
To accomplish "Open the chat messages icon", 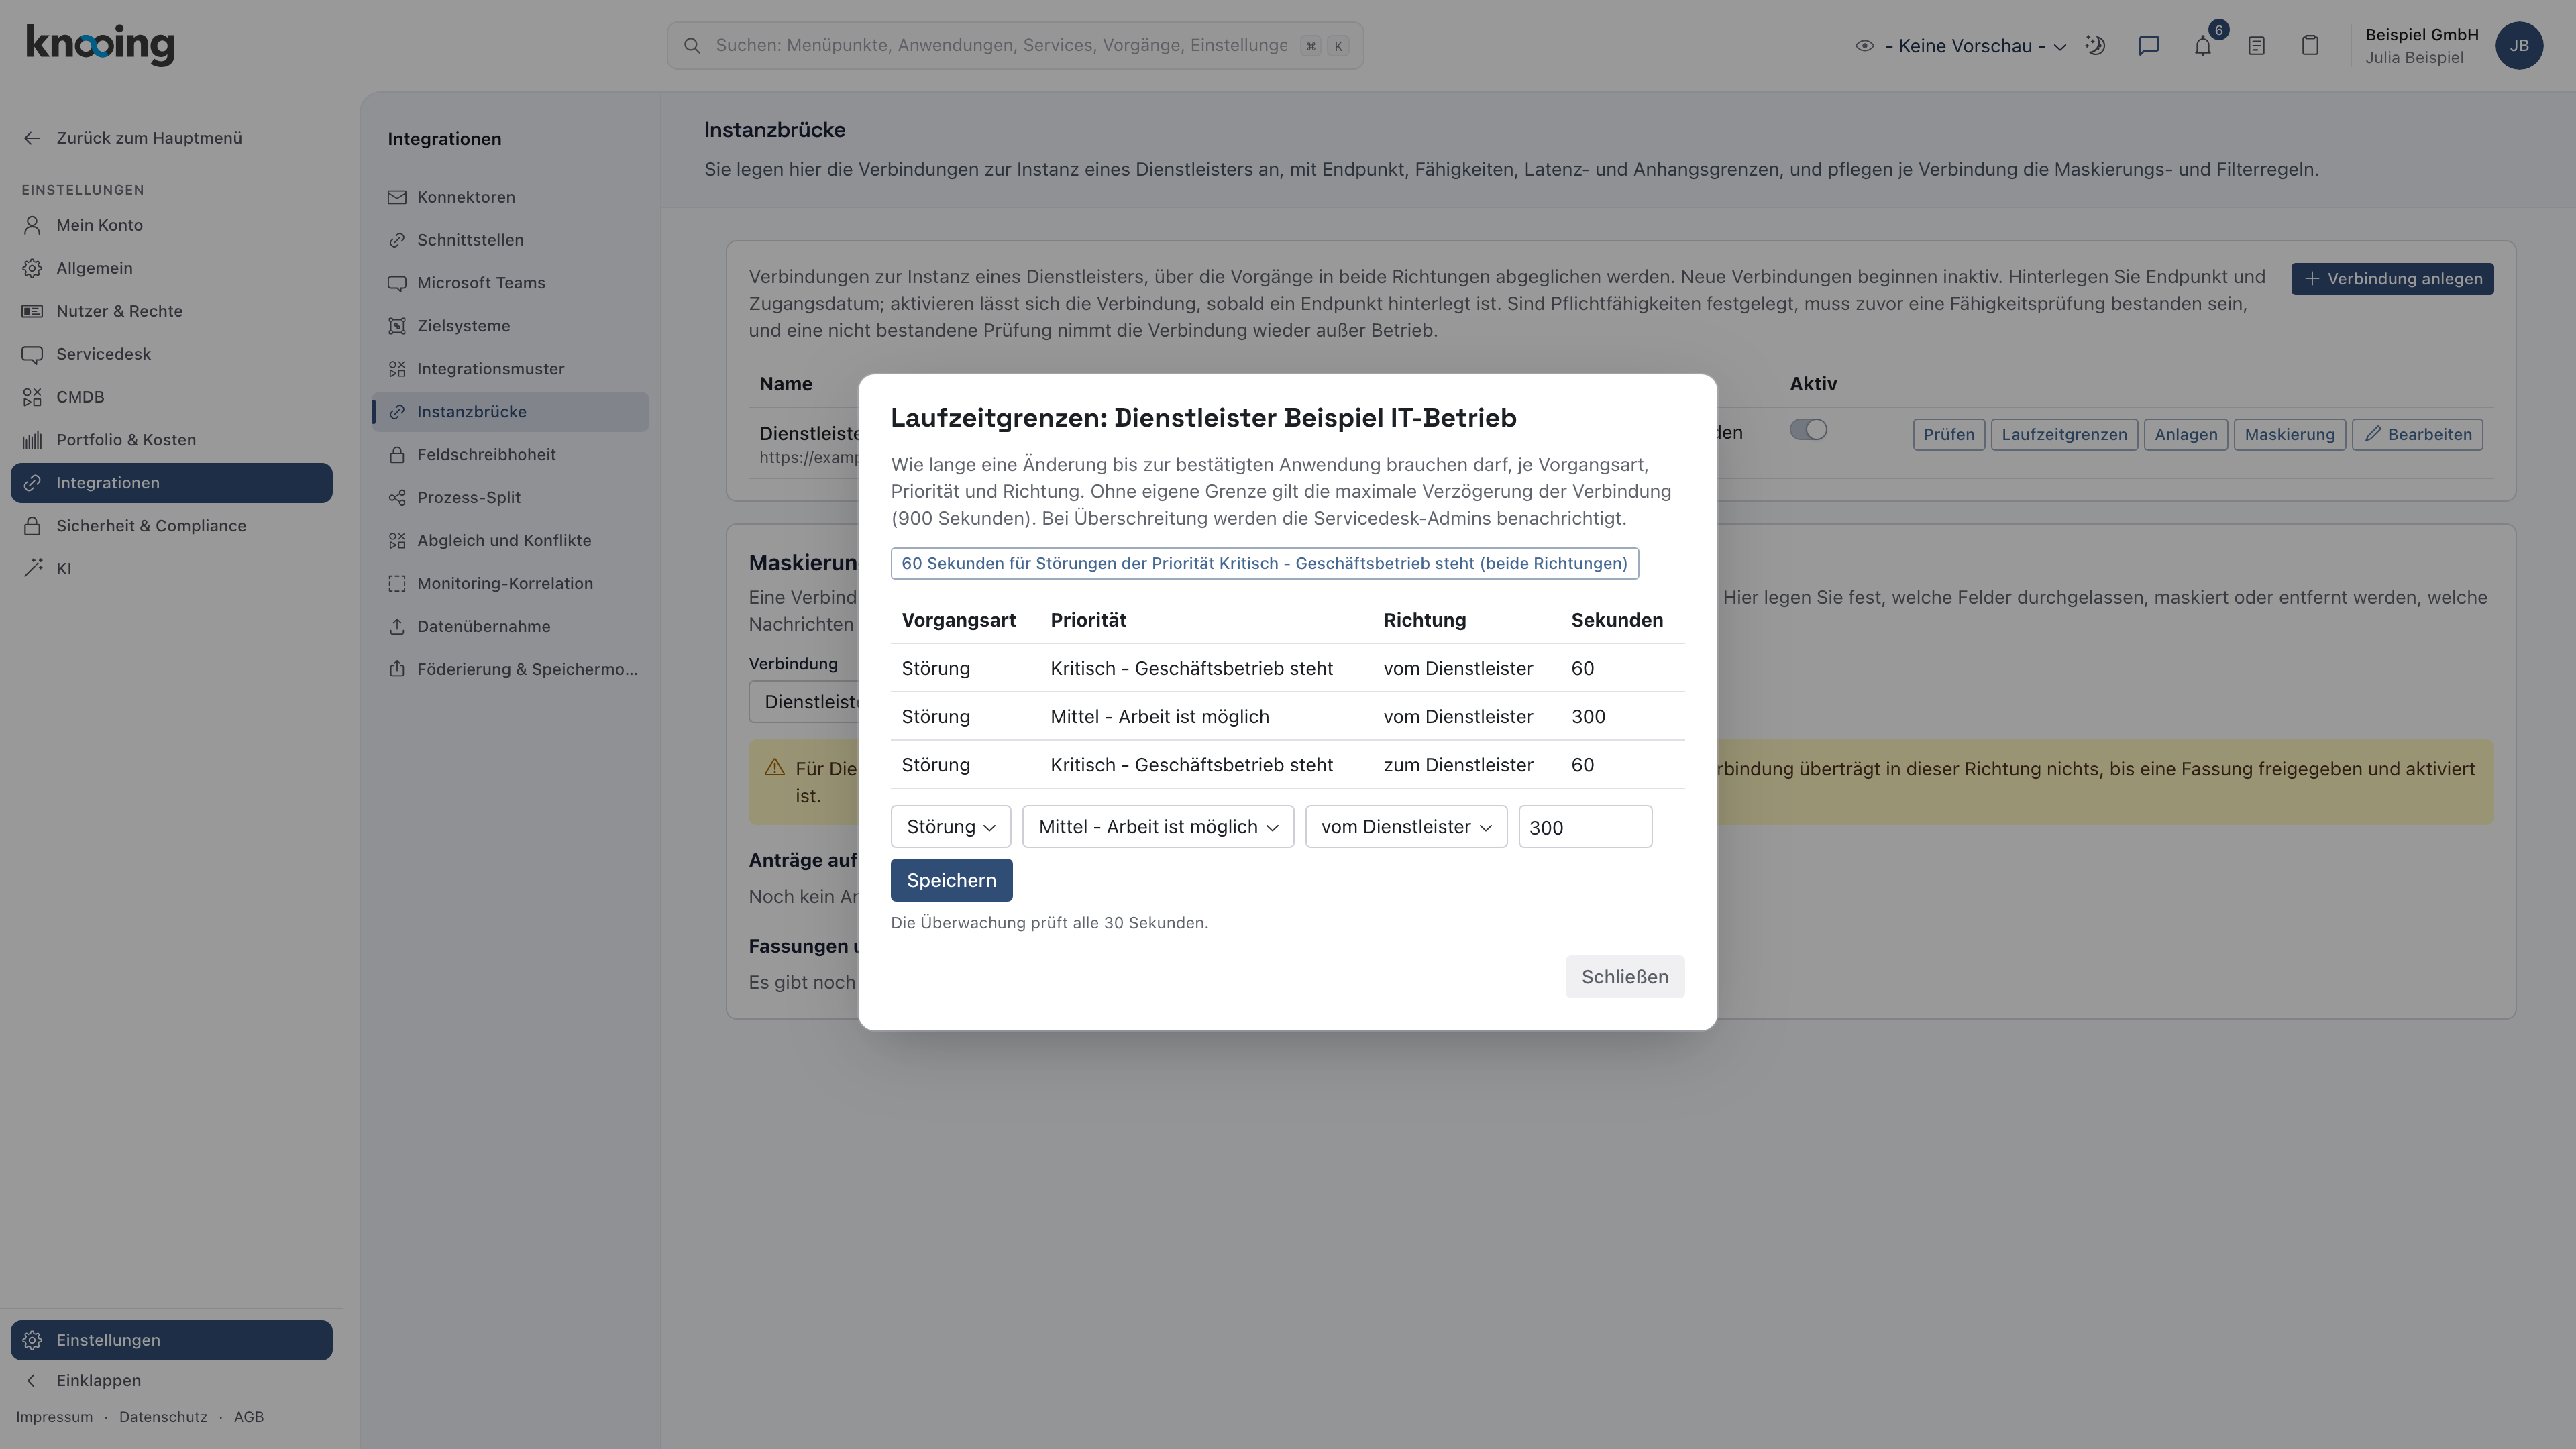I will 2149,45.
